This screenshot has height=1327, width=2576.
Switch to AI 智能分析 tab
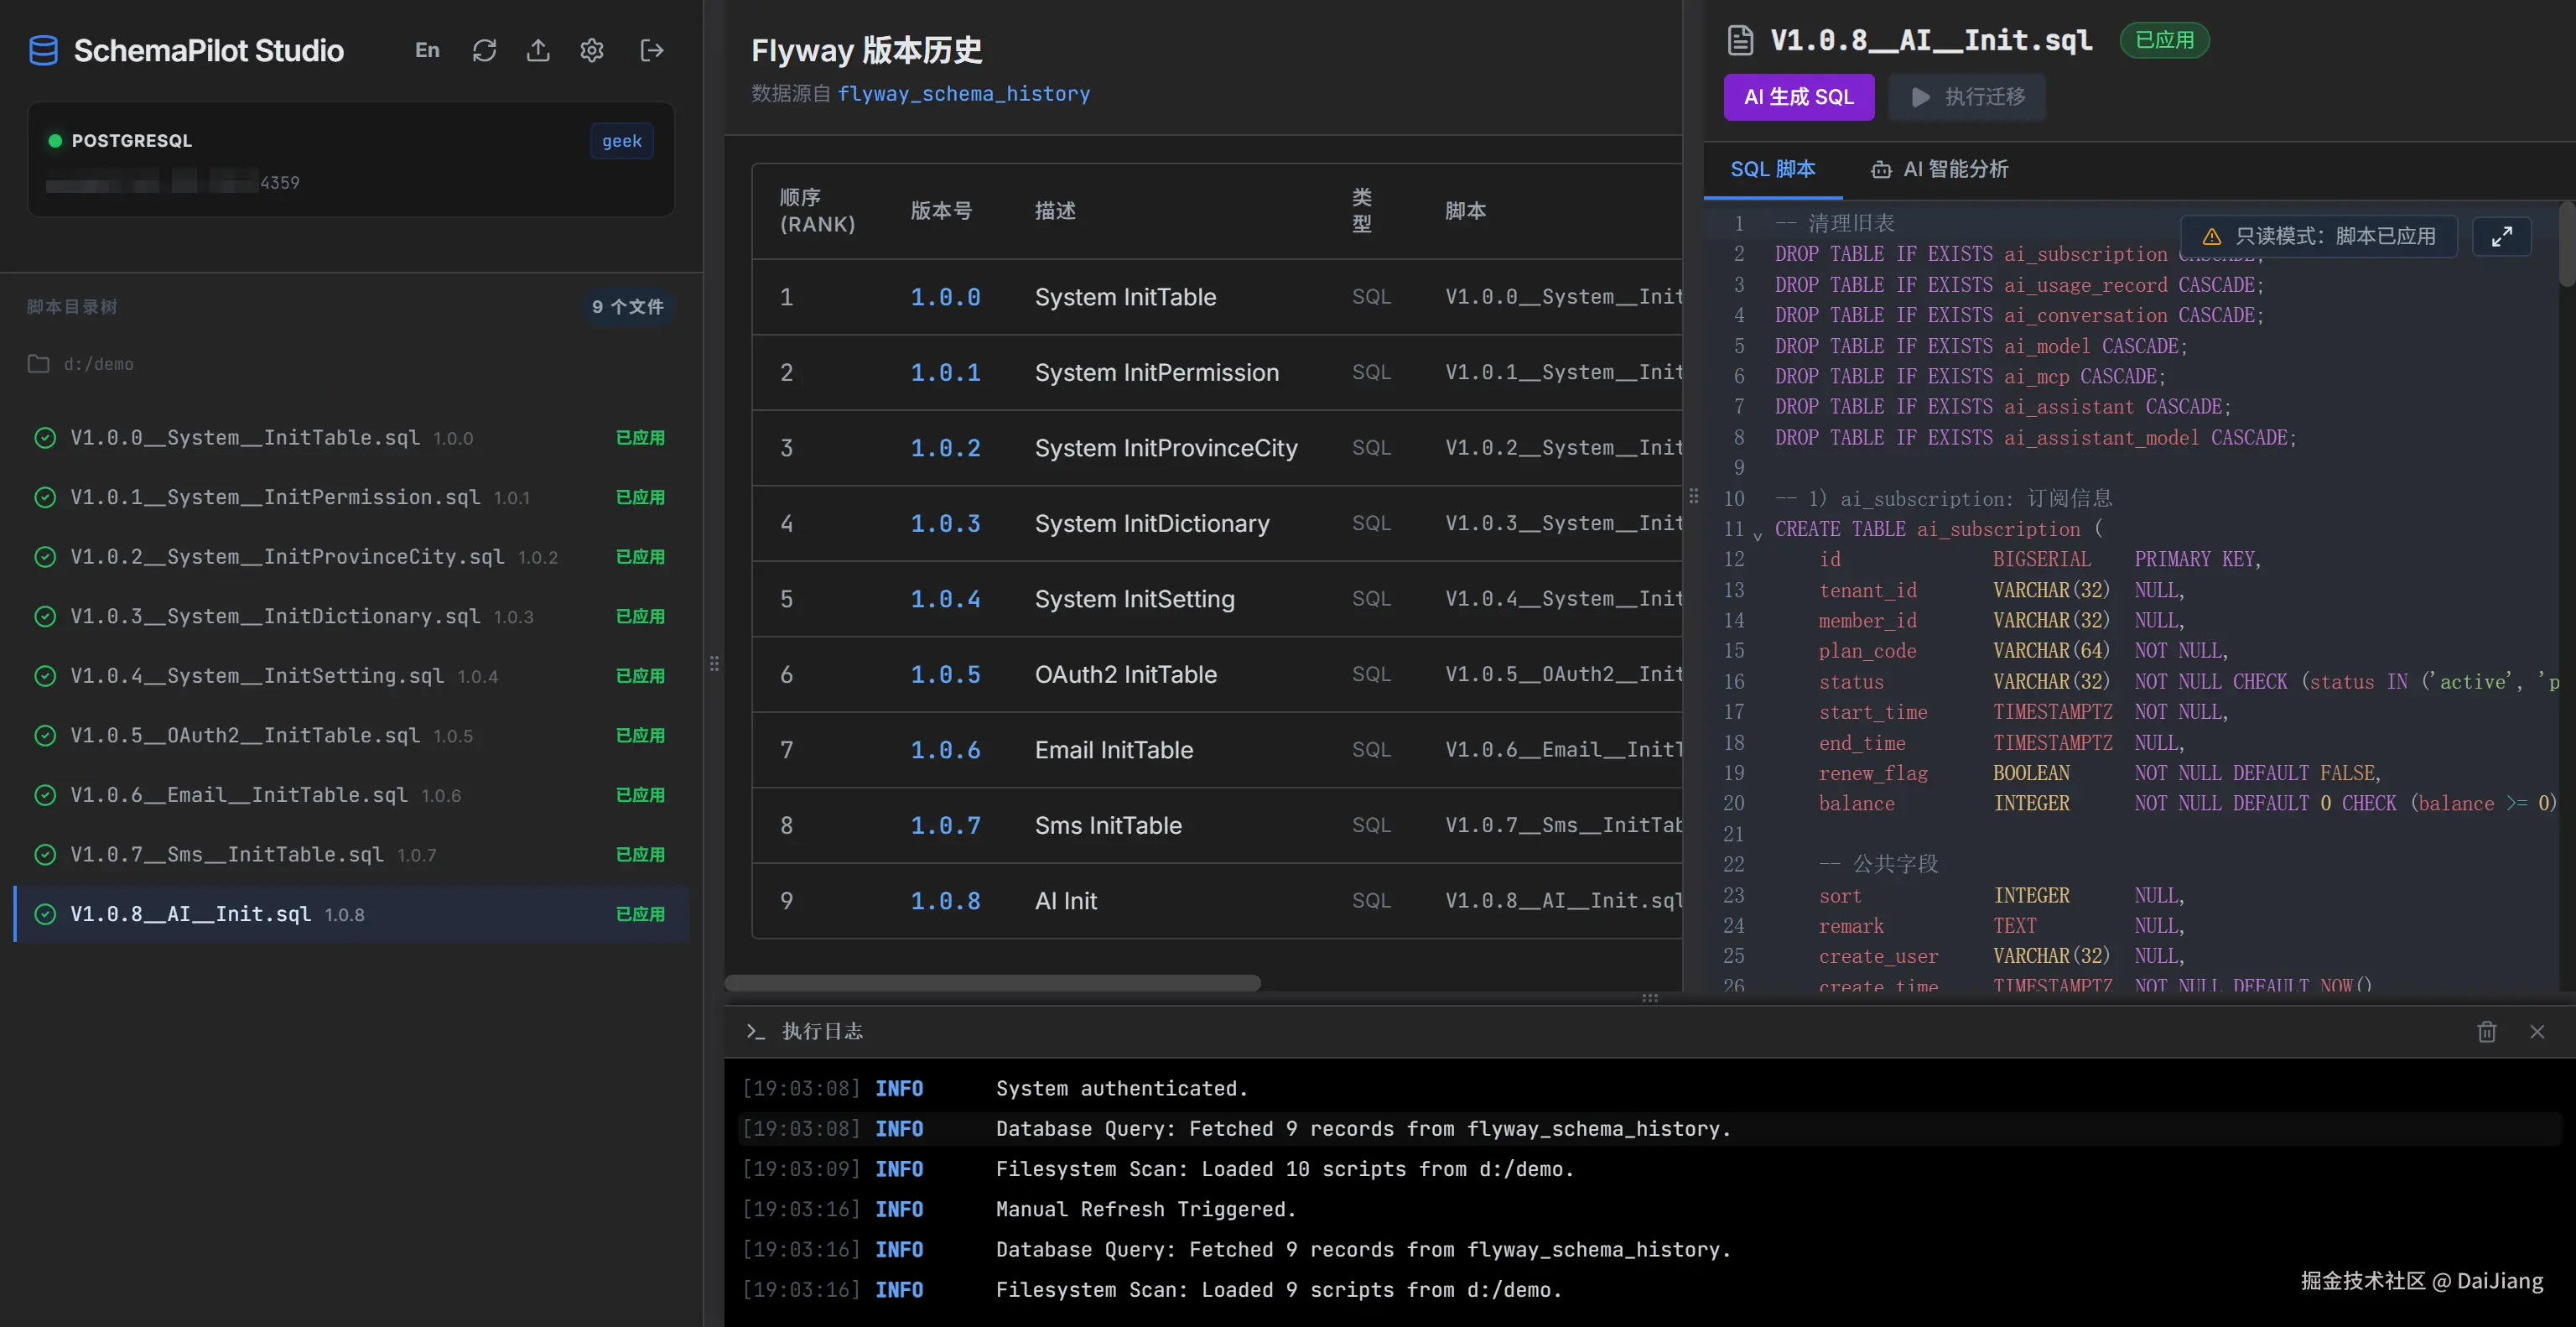1939,169
